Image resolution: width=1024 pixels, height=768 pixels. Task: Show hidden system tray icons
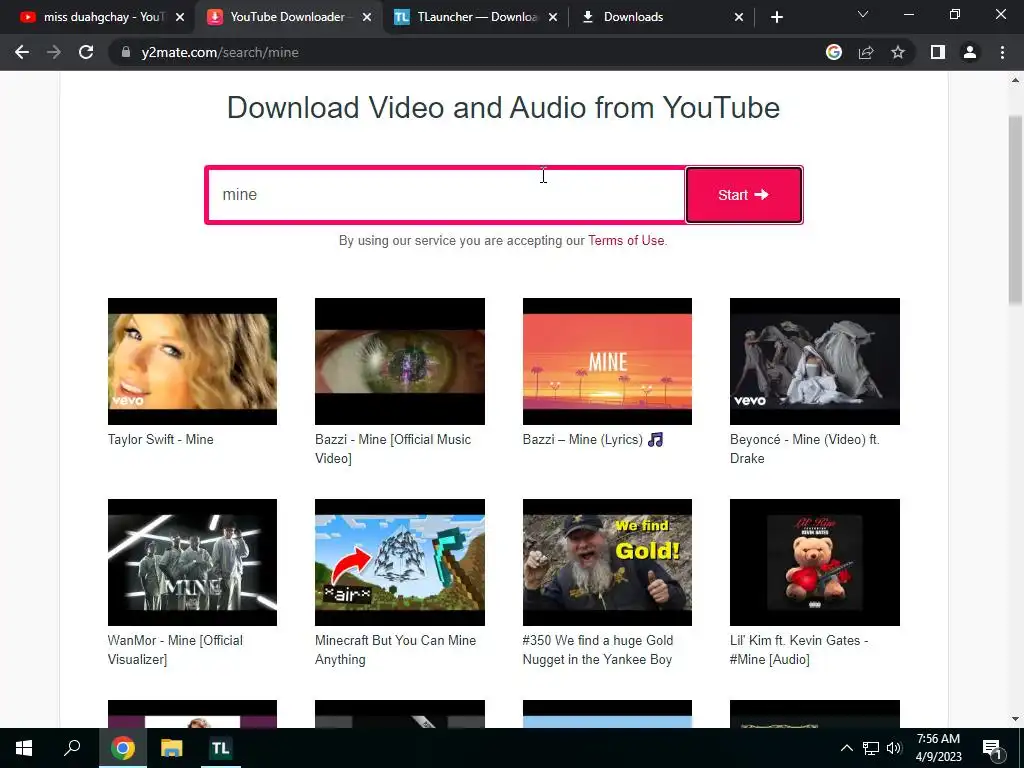tap(846, 748)
